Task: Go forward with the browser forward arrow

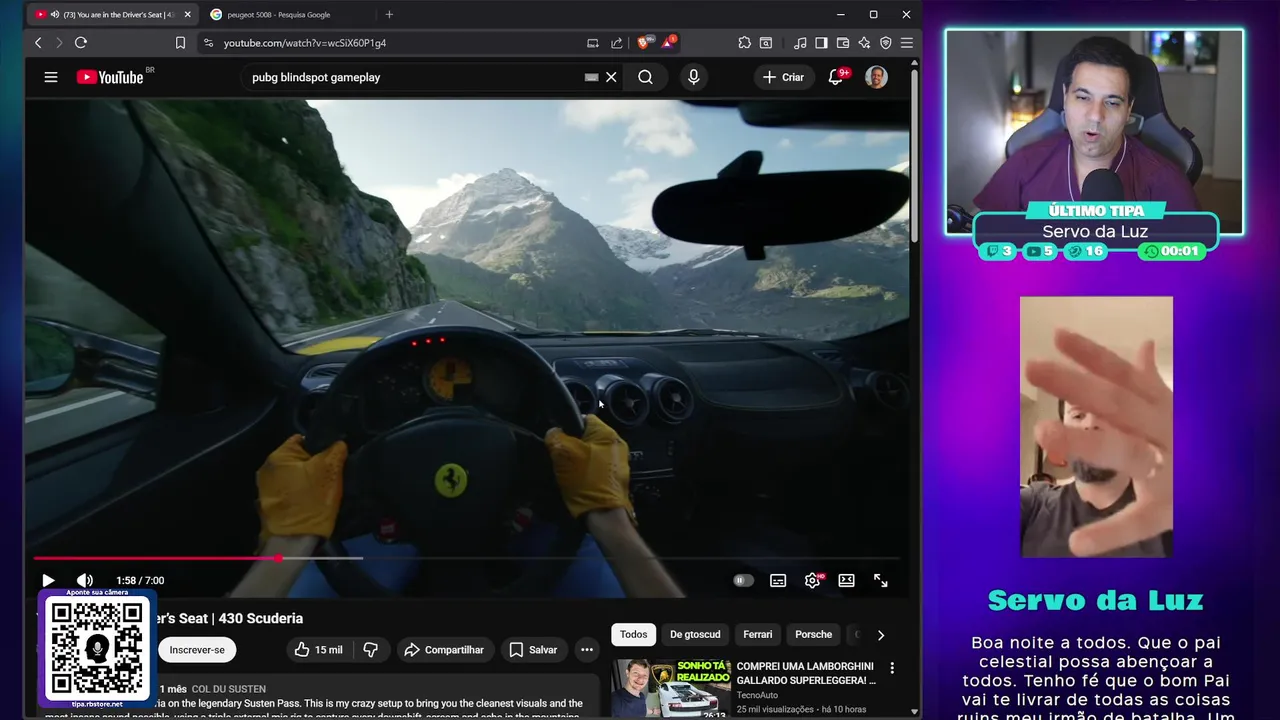Action: 58,43
